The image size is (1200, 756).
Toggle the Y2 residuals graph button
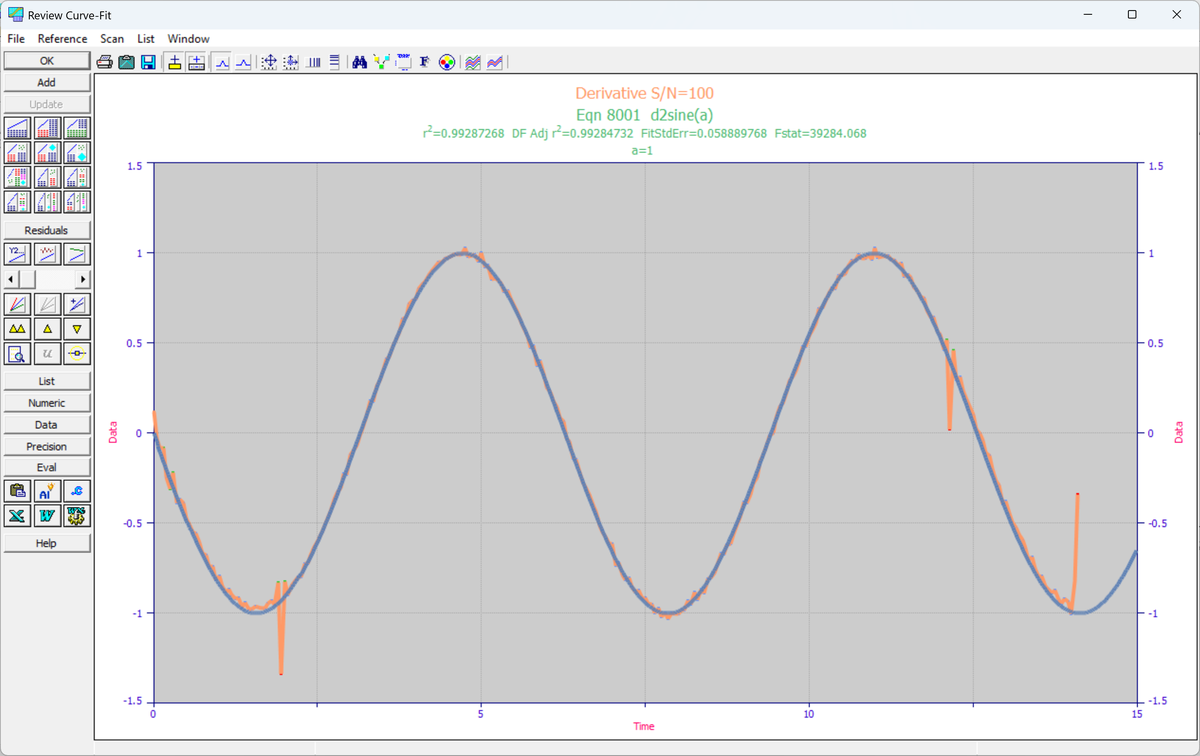pos(17,254)
